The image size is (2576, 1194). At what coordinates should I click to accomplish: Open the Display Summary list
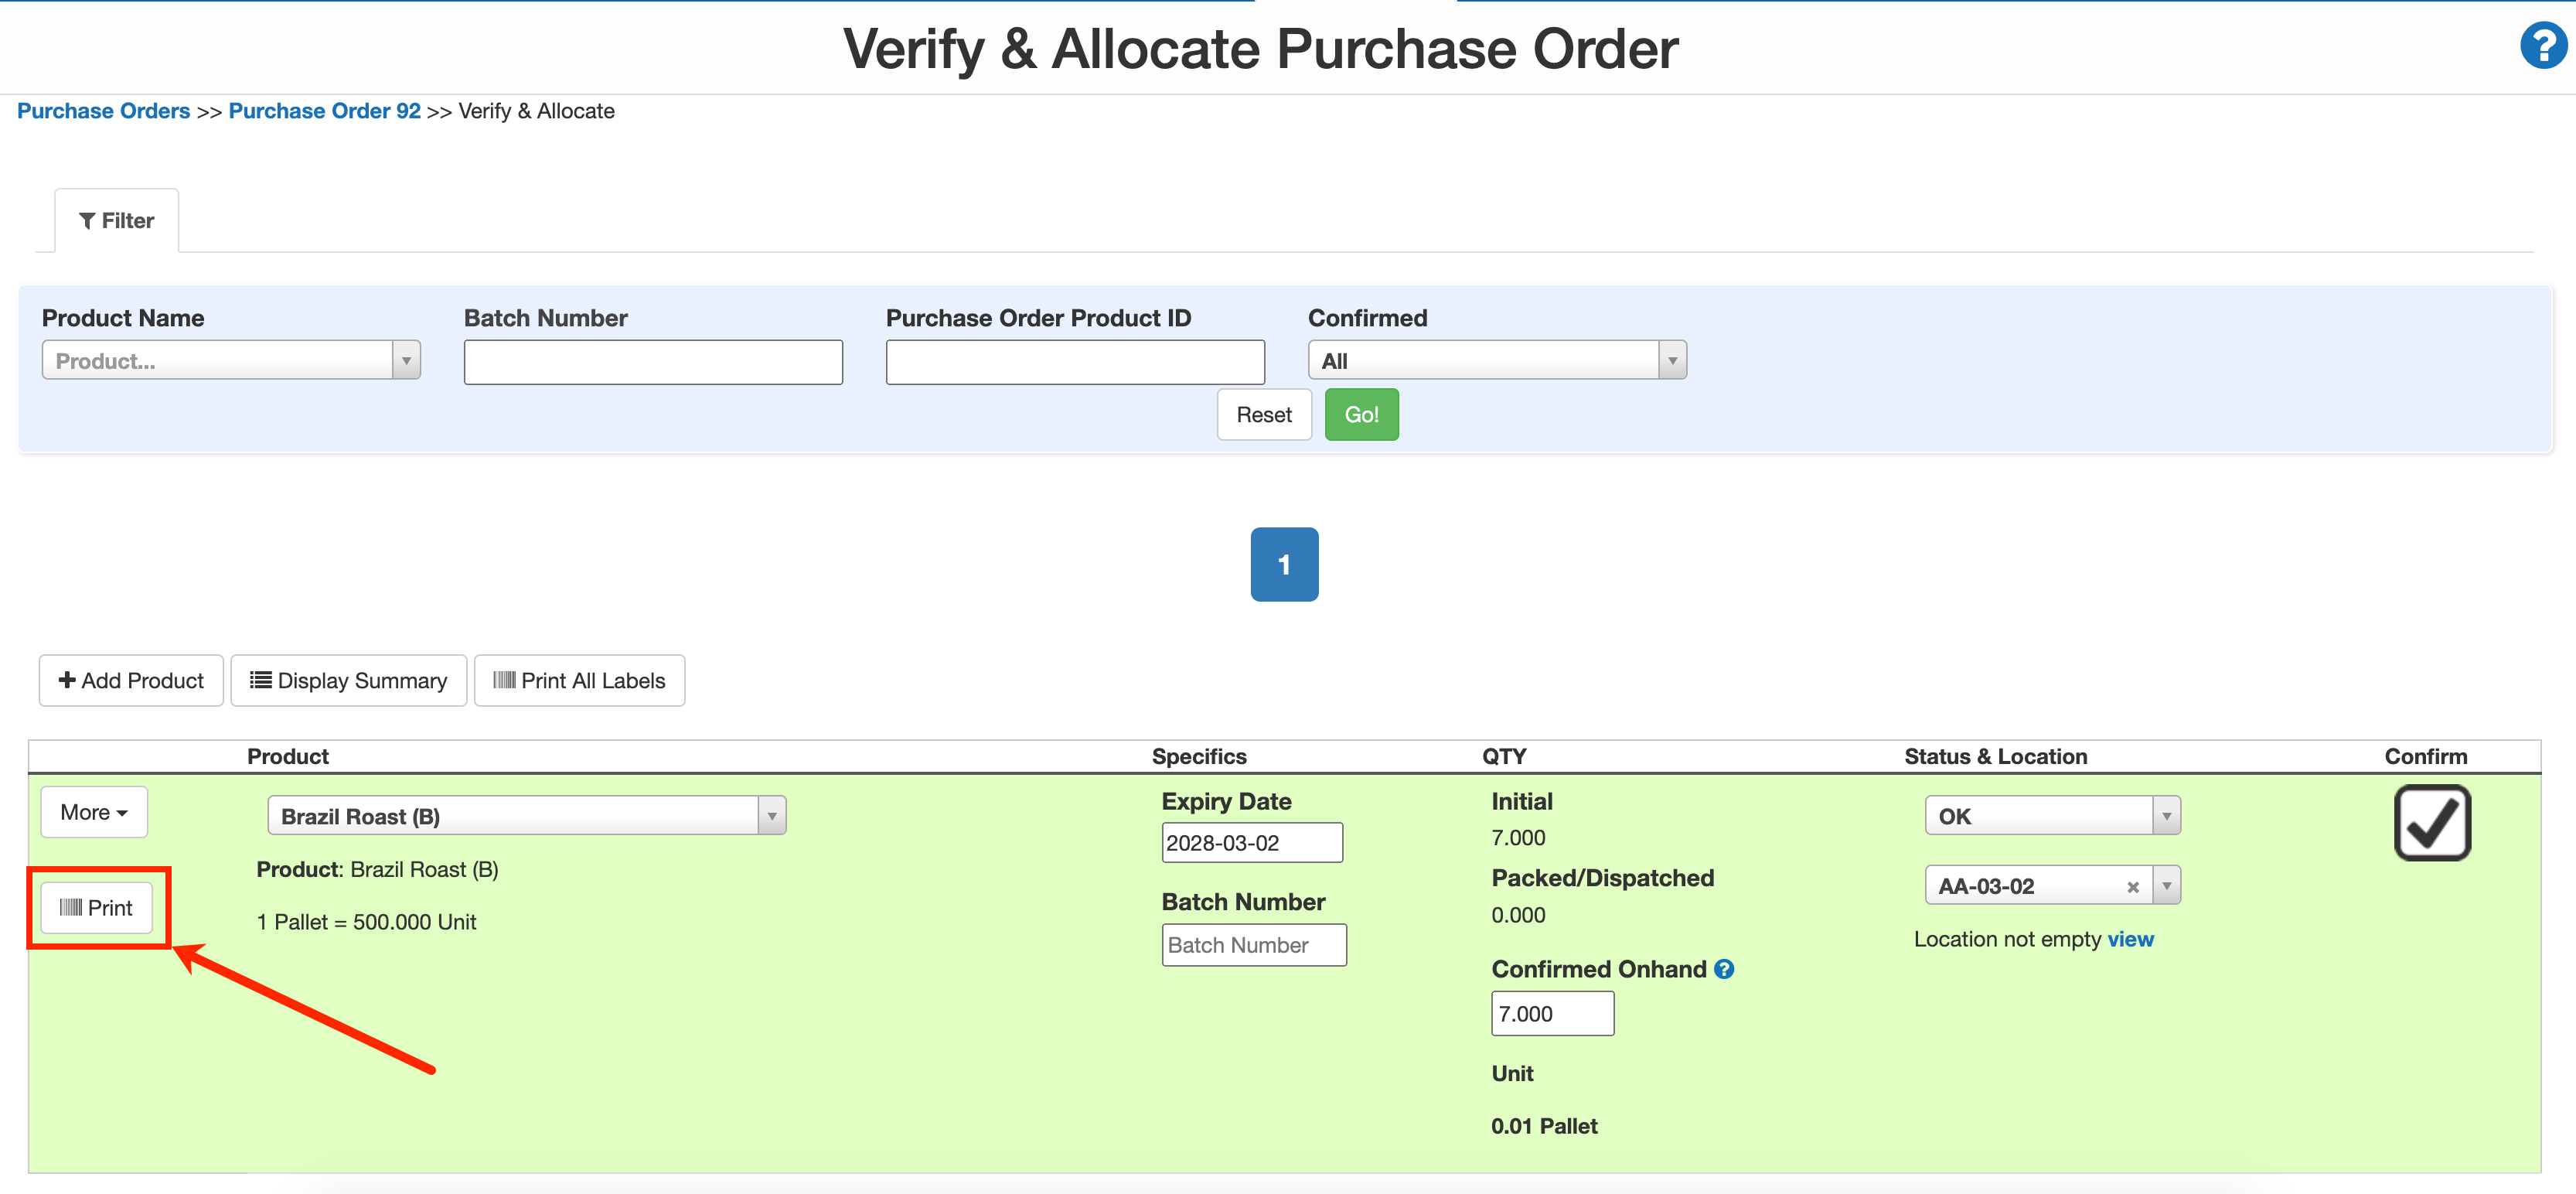[x=348, y=681]
